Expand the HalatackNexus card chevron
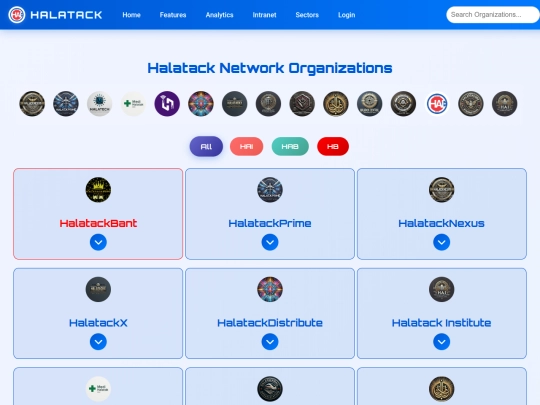The height and width of the screenshot is (405, 540). point(442,242)
